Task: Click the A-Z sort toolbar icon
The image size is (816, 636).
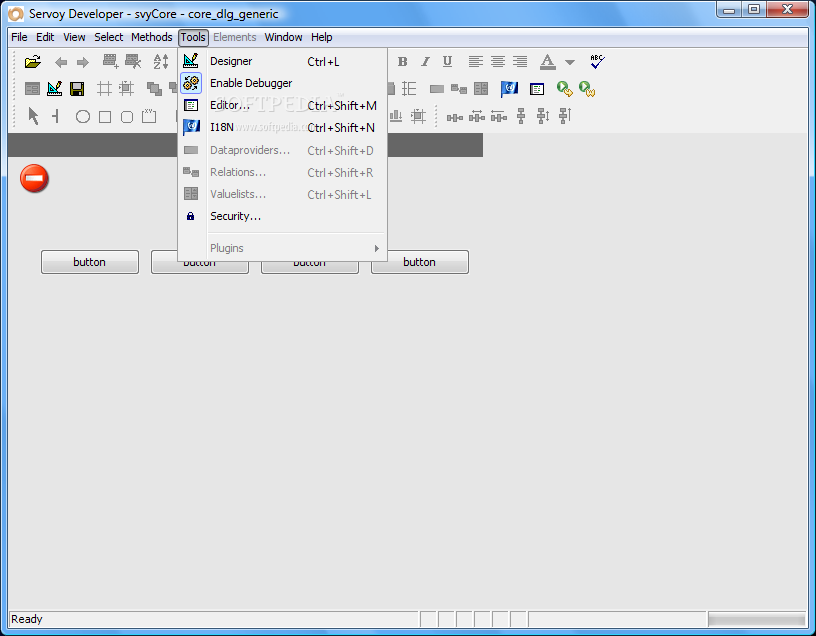Action: 161,61
